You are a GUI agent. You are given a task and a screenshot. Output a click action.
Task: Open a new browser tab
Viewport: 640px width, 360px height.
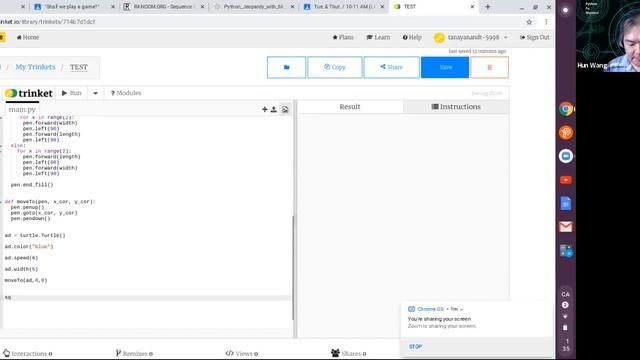(x=487, y=7)
